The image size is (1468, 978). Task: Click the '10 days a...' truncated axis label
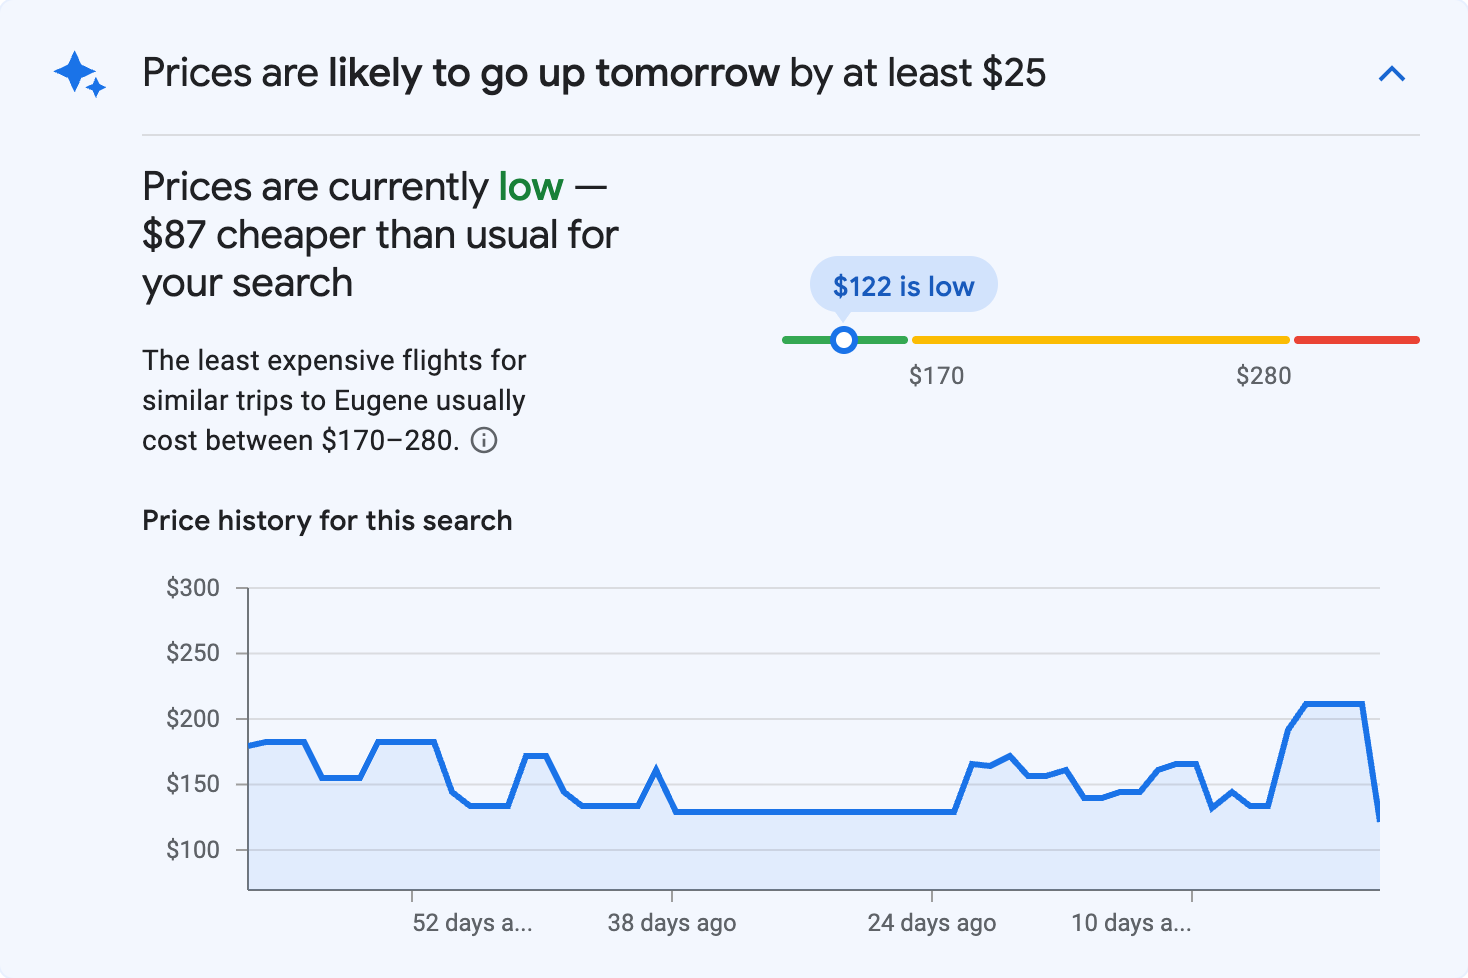[x=1131, y=923]
